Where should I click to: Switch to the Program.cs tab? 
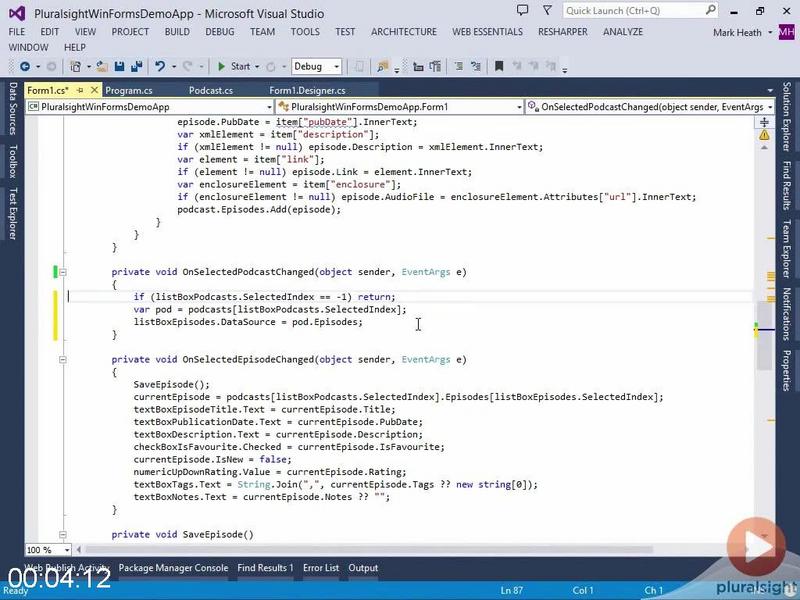129,90
